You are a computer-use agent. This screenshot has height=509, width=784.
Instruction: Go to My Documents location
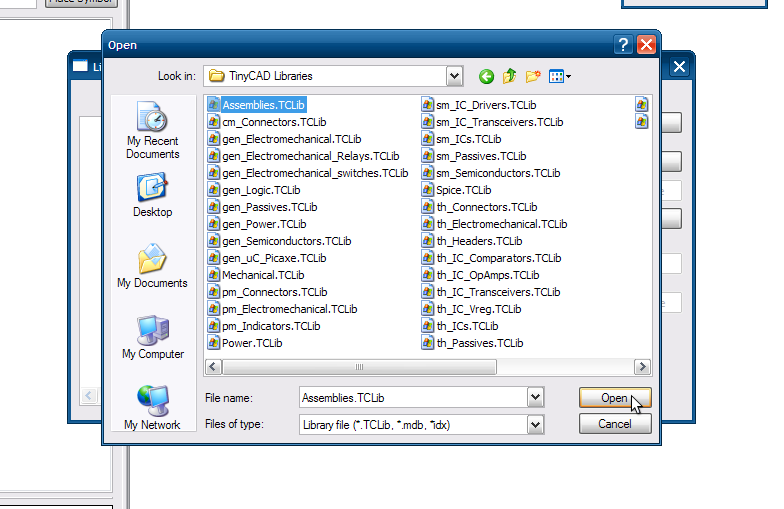(152, 266)
